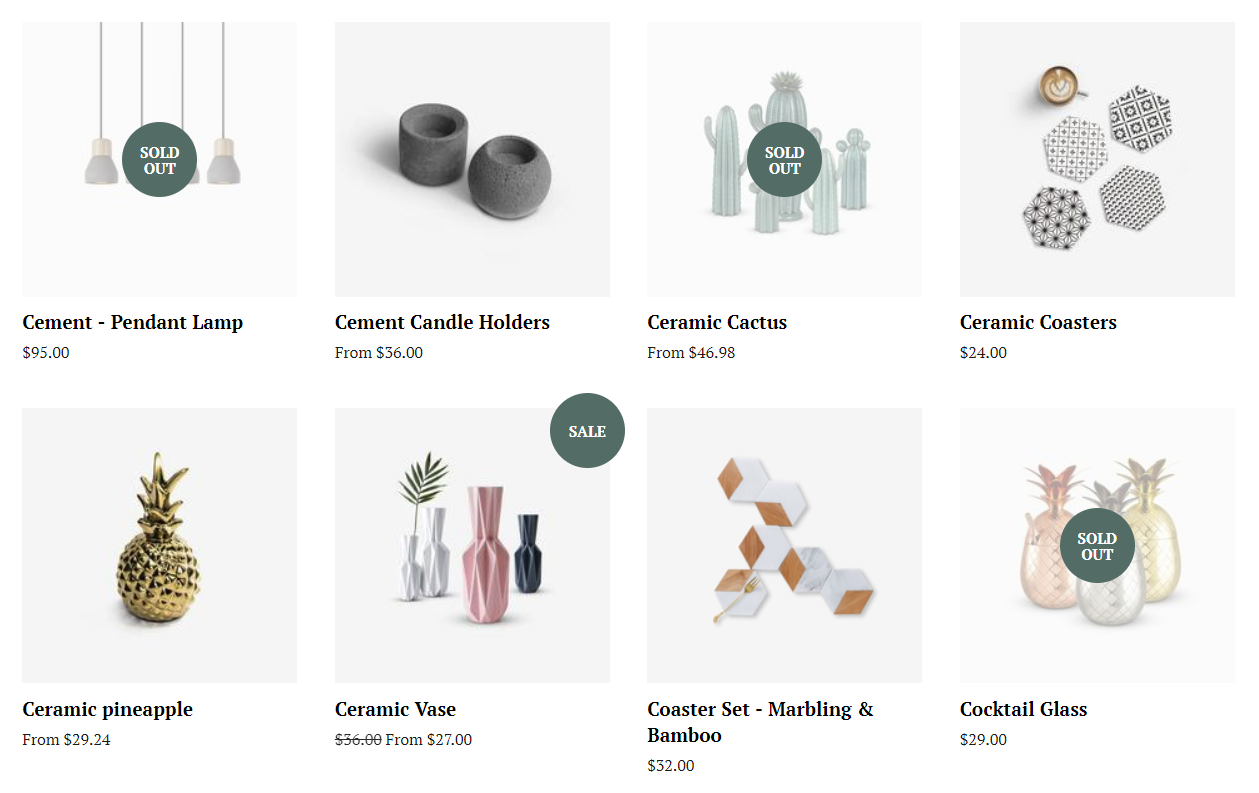Click the Sold Out badge on Pendant Lamp
The image size is (1259, 793).
point(159,160)
